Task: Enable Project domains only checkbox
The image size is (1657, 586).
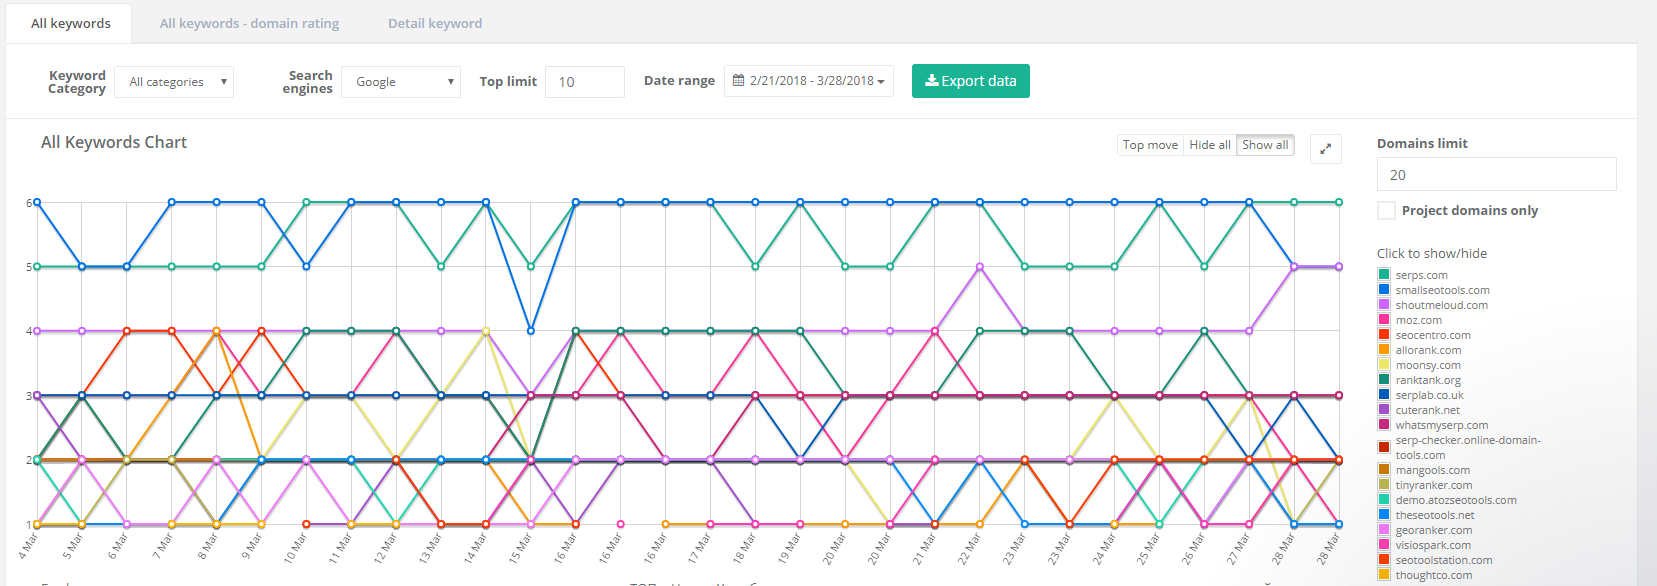Action: (1386, 210)
